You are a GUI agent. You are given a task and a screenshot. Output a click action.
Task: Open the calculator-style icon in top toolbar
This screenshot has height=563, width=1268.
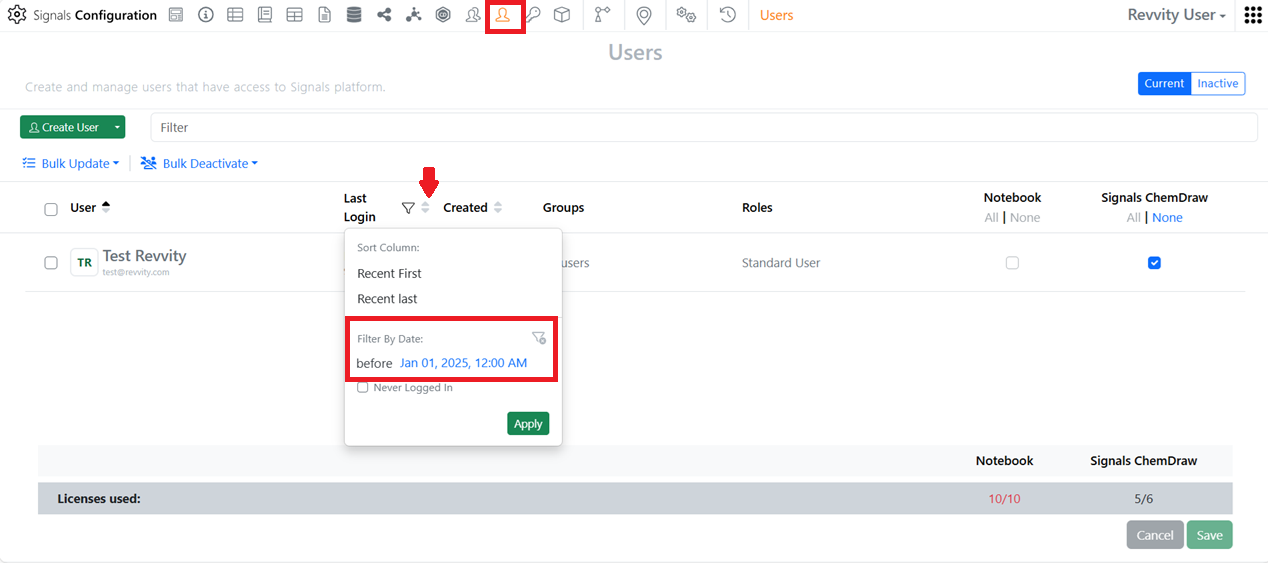coord(176,15)
